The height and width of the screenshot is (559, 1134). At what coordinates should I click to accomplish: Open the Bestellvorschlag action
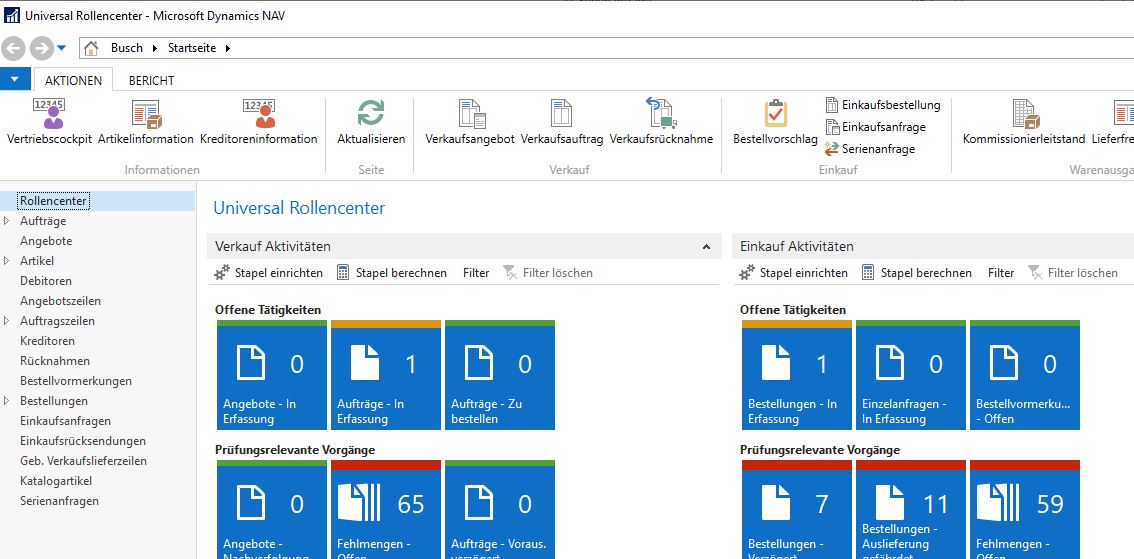click(x=775, y=123)
